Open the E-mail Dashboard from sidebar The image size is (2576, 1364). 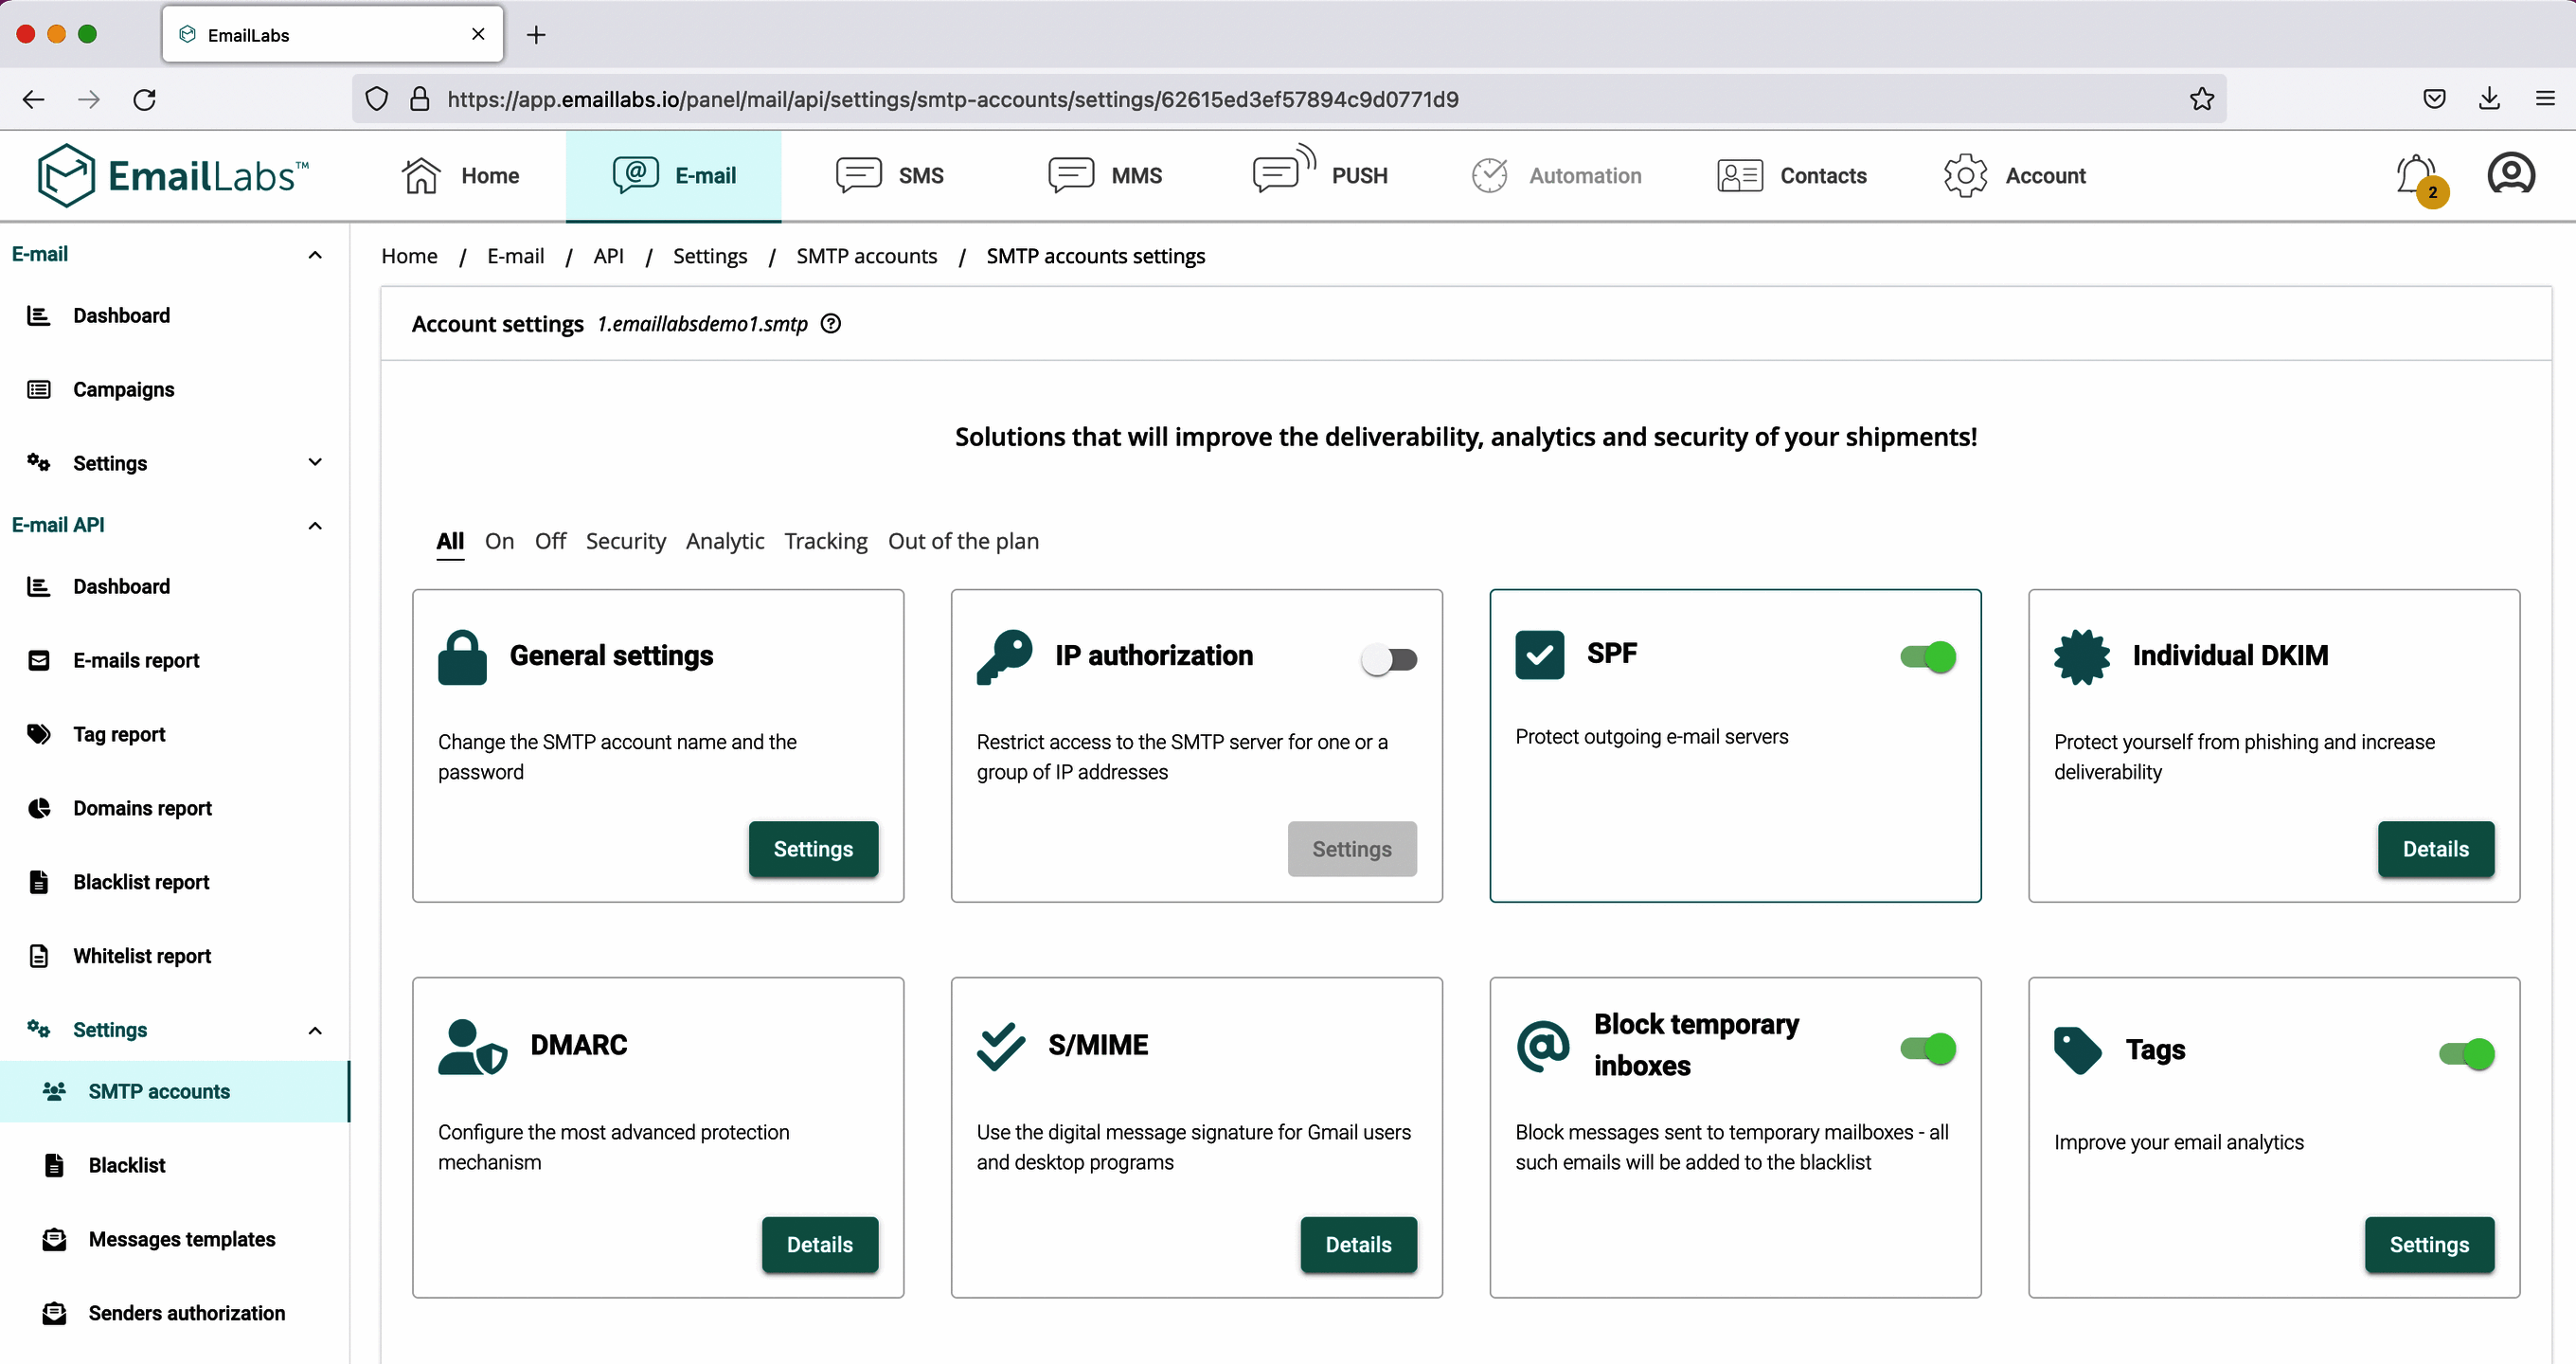(122, 315)
